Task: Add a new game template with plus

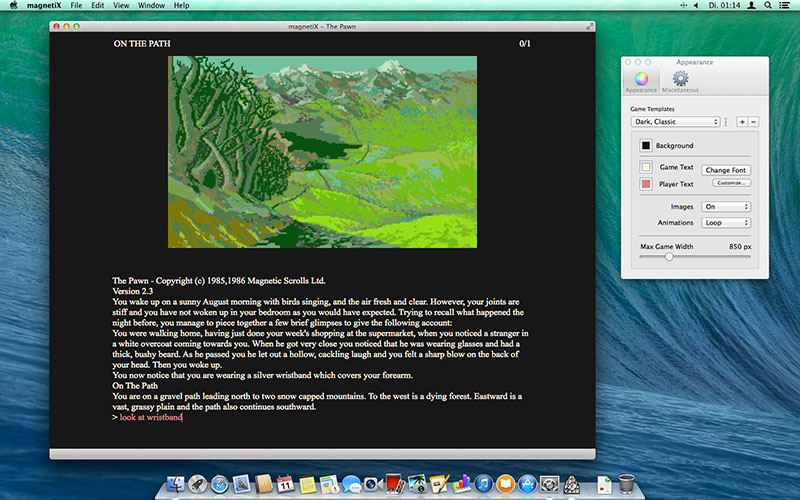Action: (742, 122)
